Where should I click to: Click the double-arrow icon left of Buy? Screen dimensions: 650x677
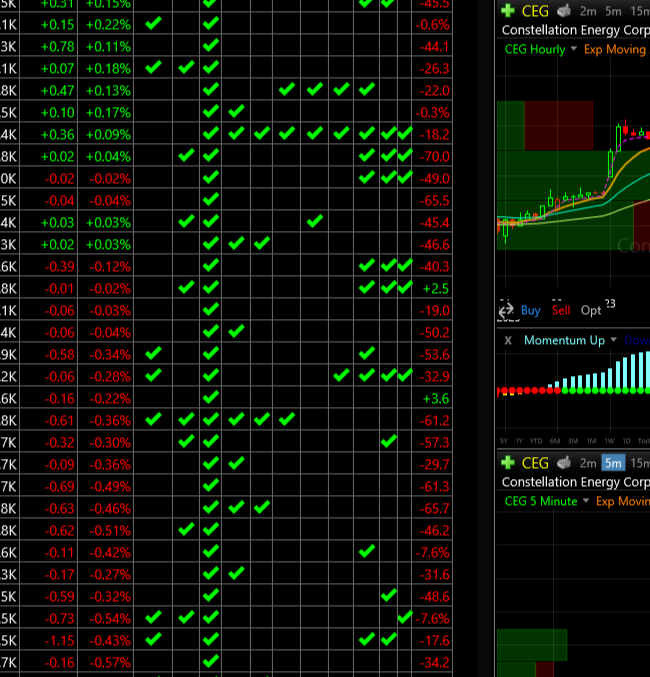pos(506,310)
